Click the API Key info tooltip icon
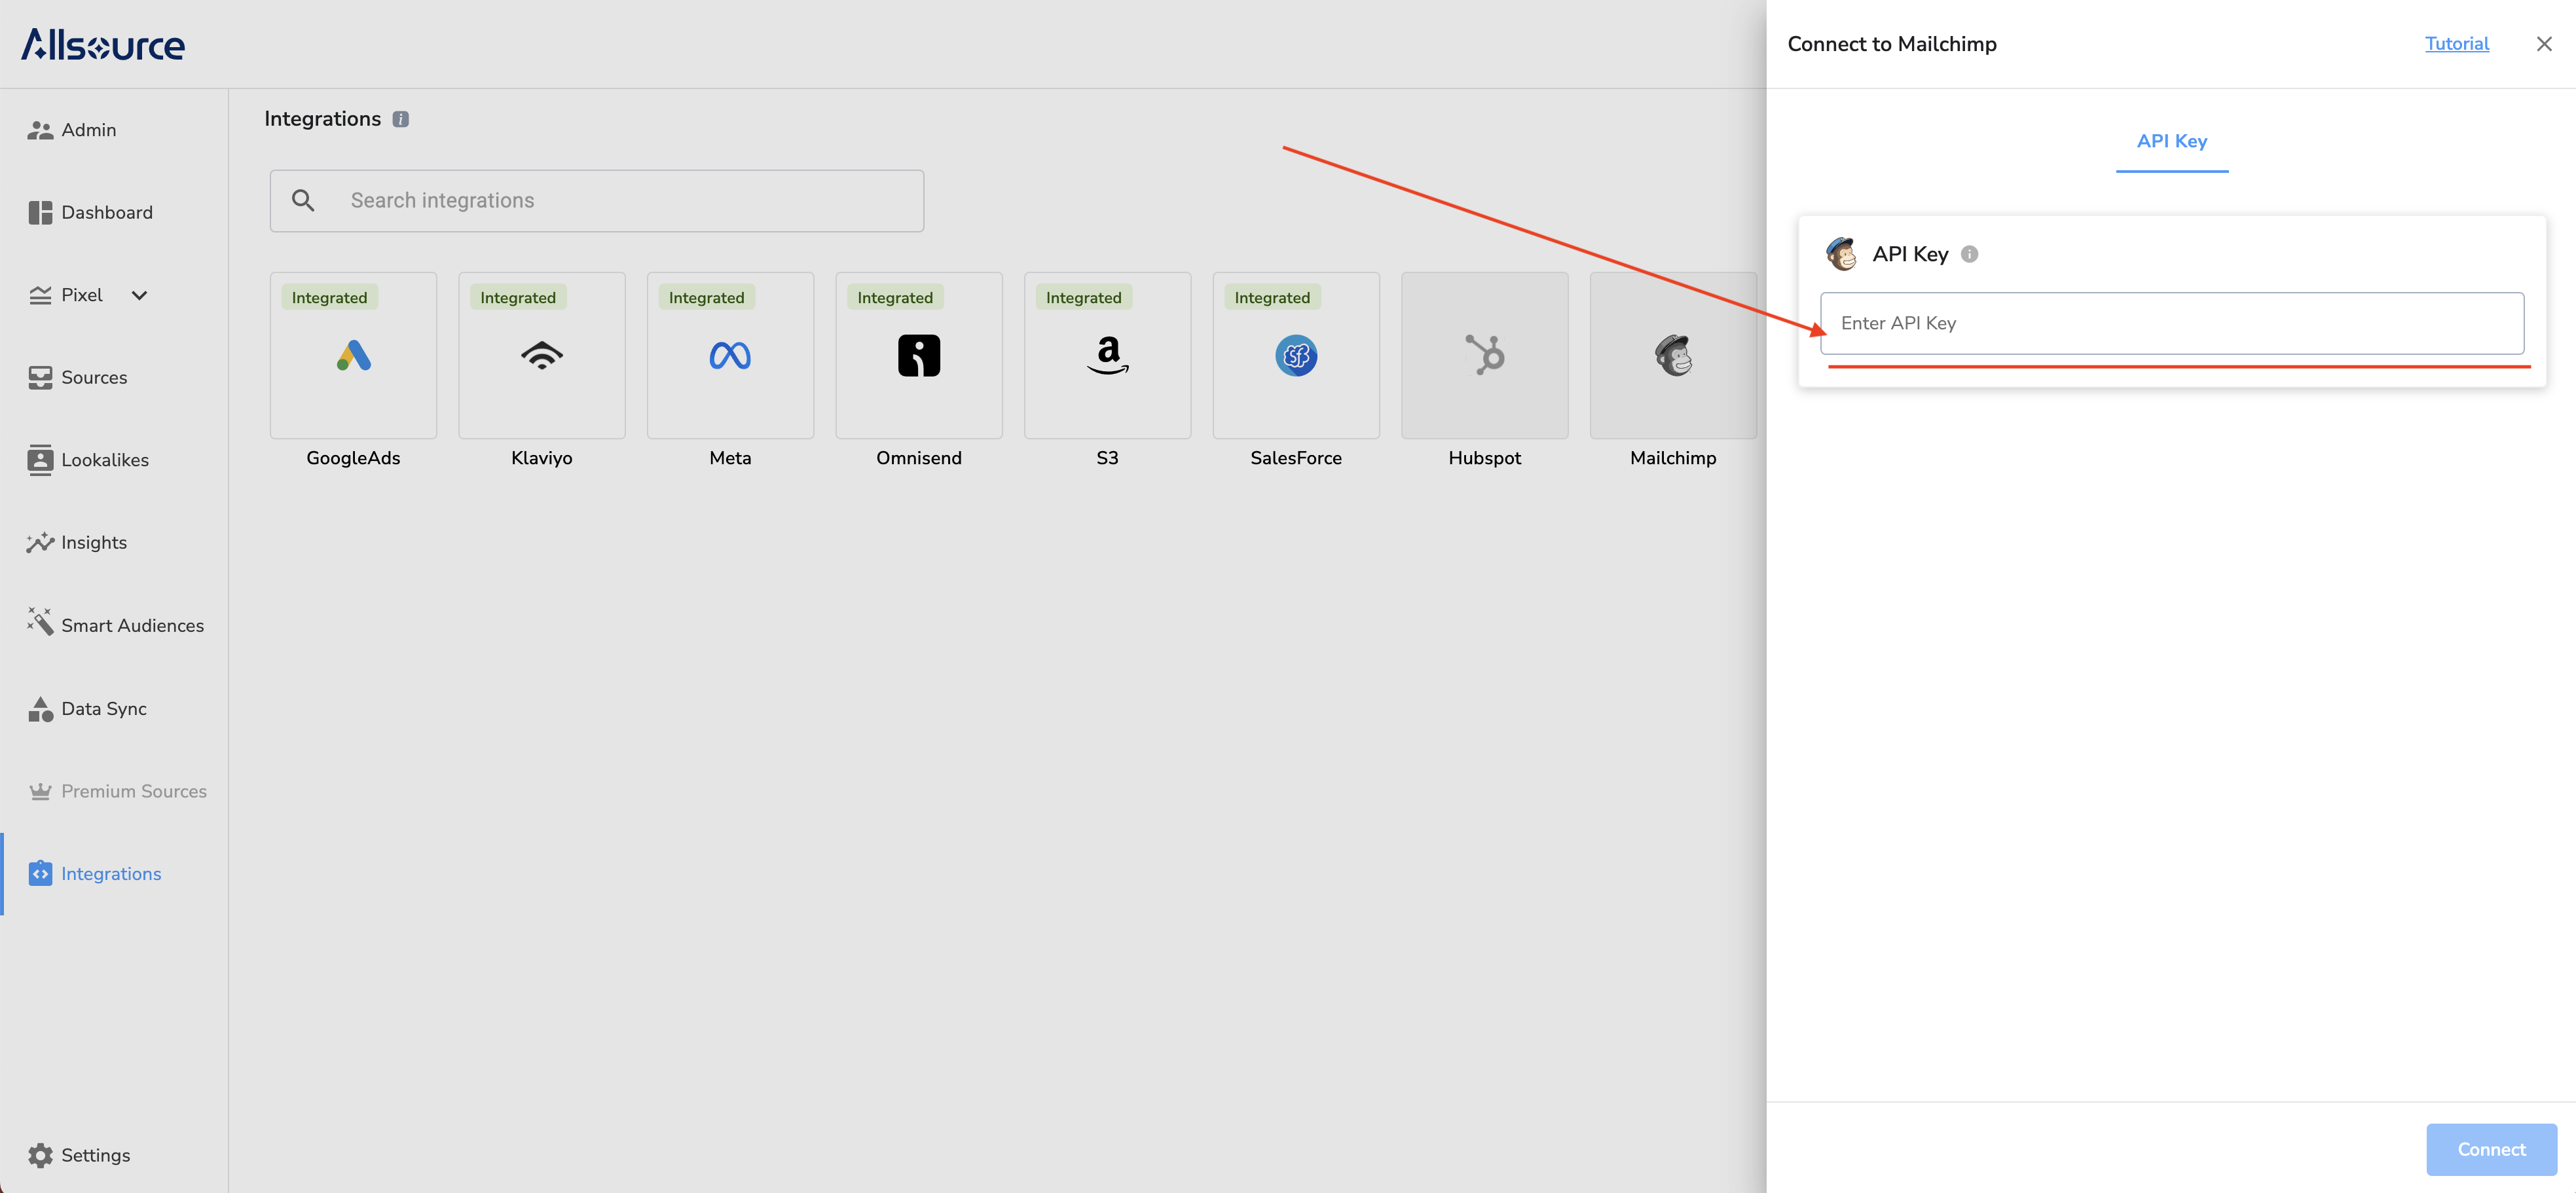Image resolution: width=2576 pixels, height=1193 pixels. [1969, 254]
